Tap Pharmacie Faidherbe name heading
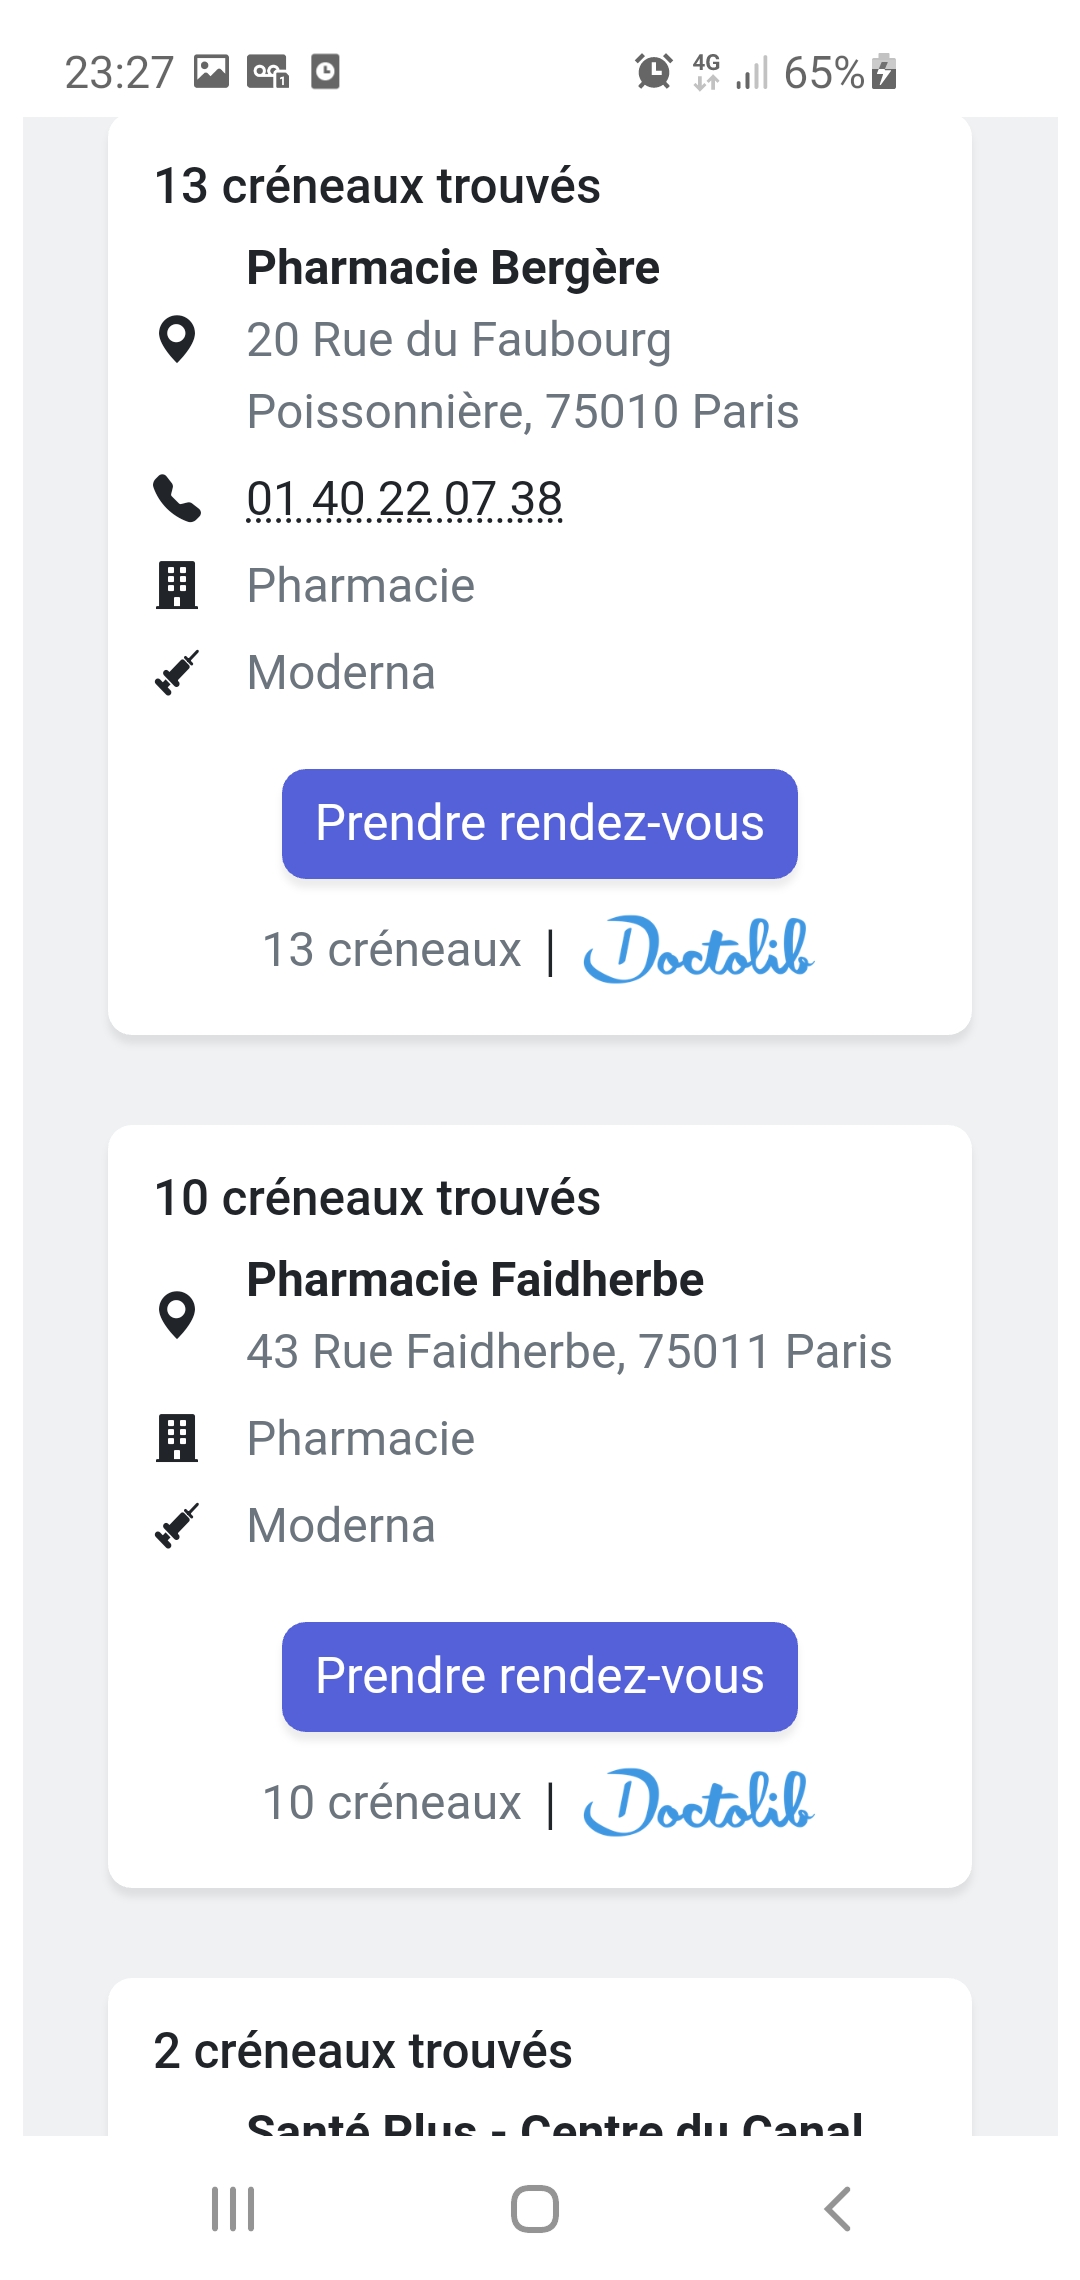Screen dimensions: 1080x2280 pos(475,1280)
